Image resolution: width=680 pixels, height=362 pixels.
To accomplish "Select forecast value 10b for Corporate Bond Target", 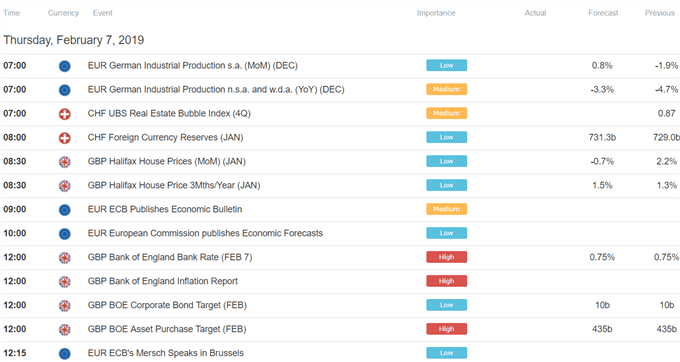I will (602, 305).
